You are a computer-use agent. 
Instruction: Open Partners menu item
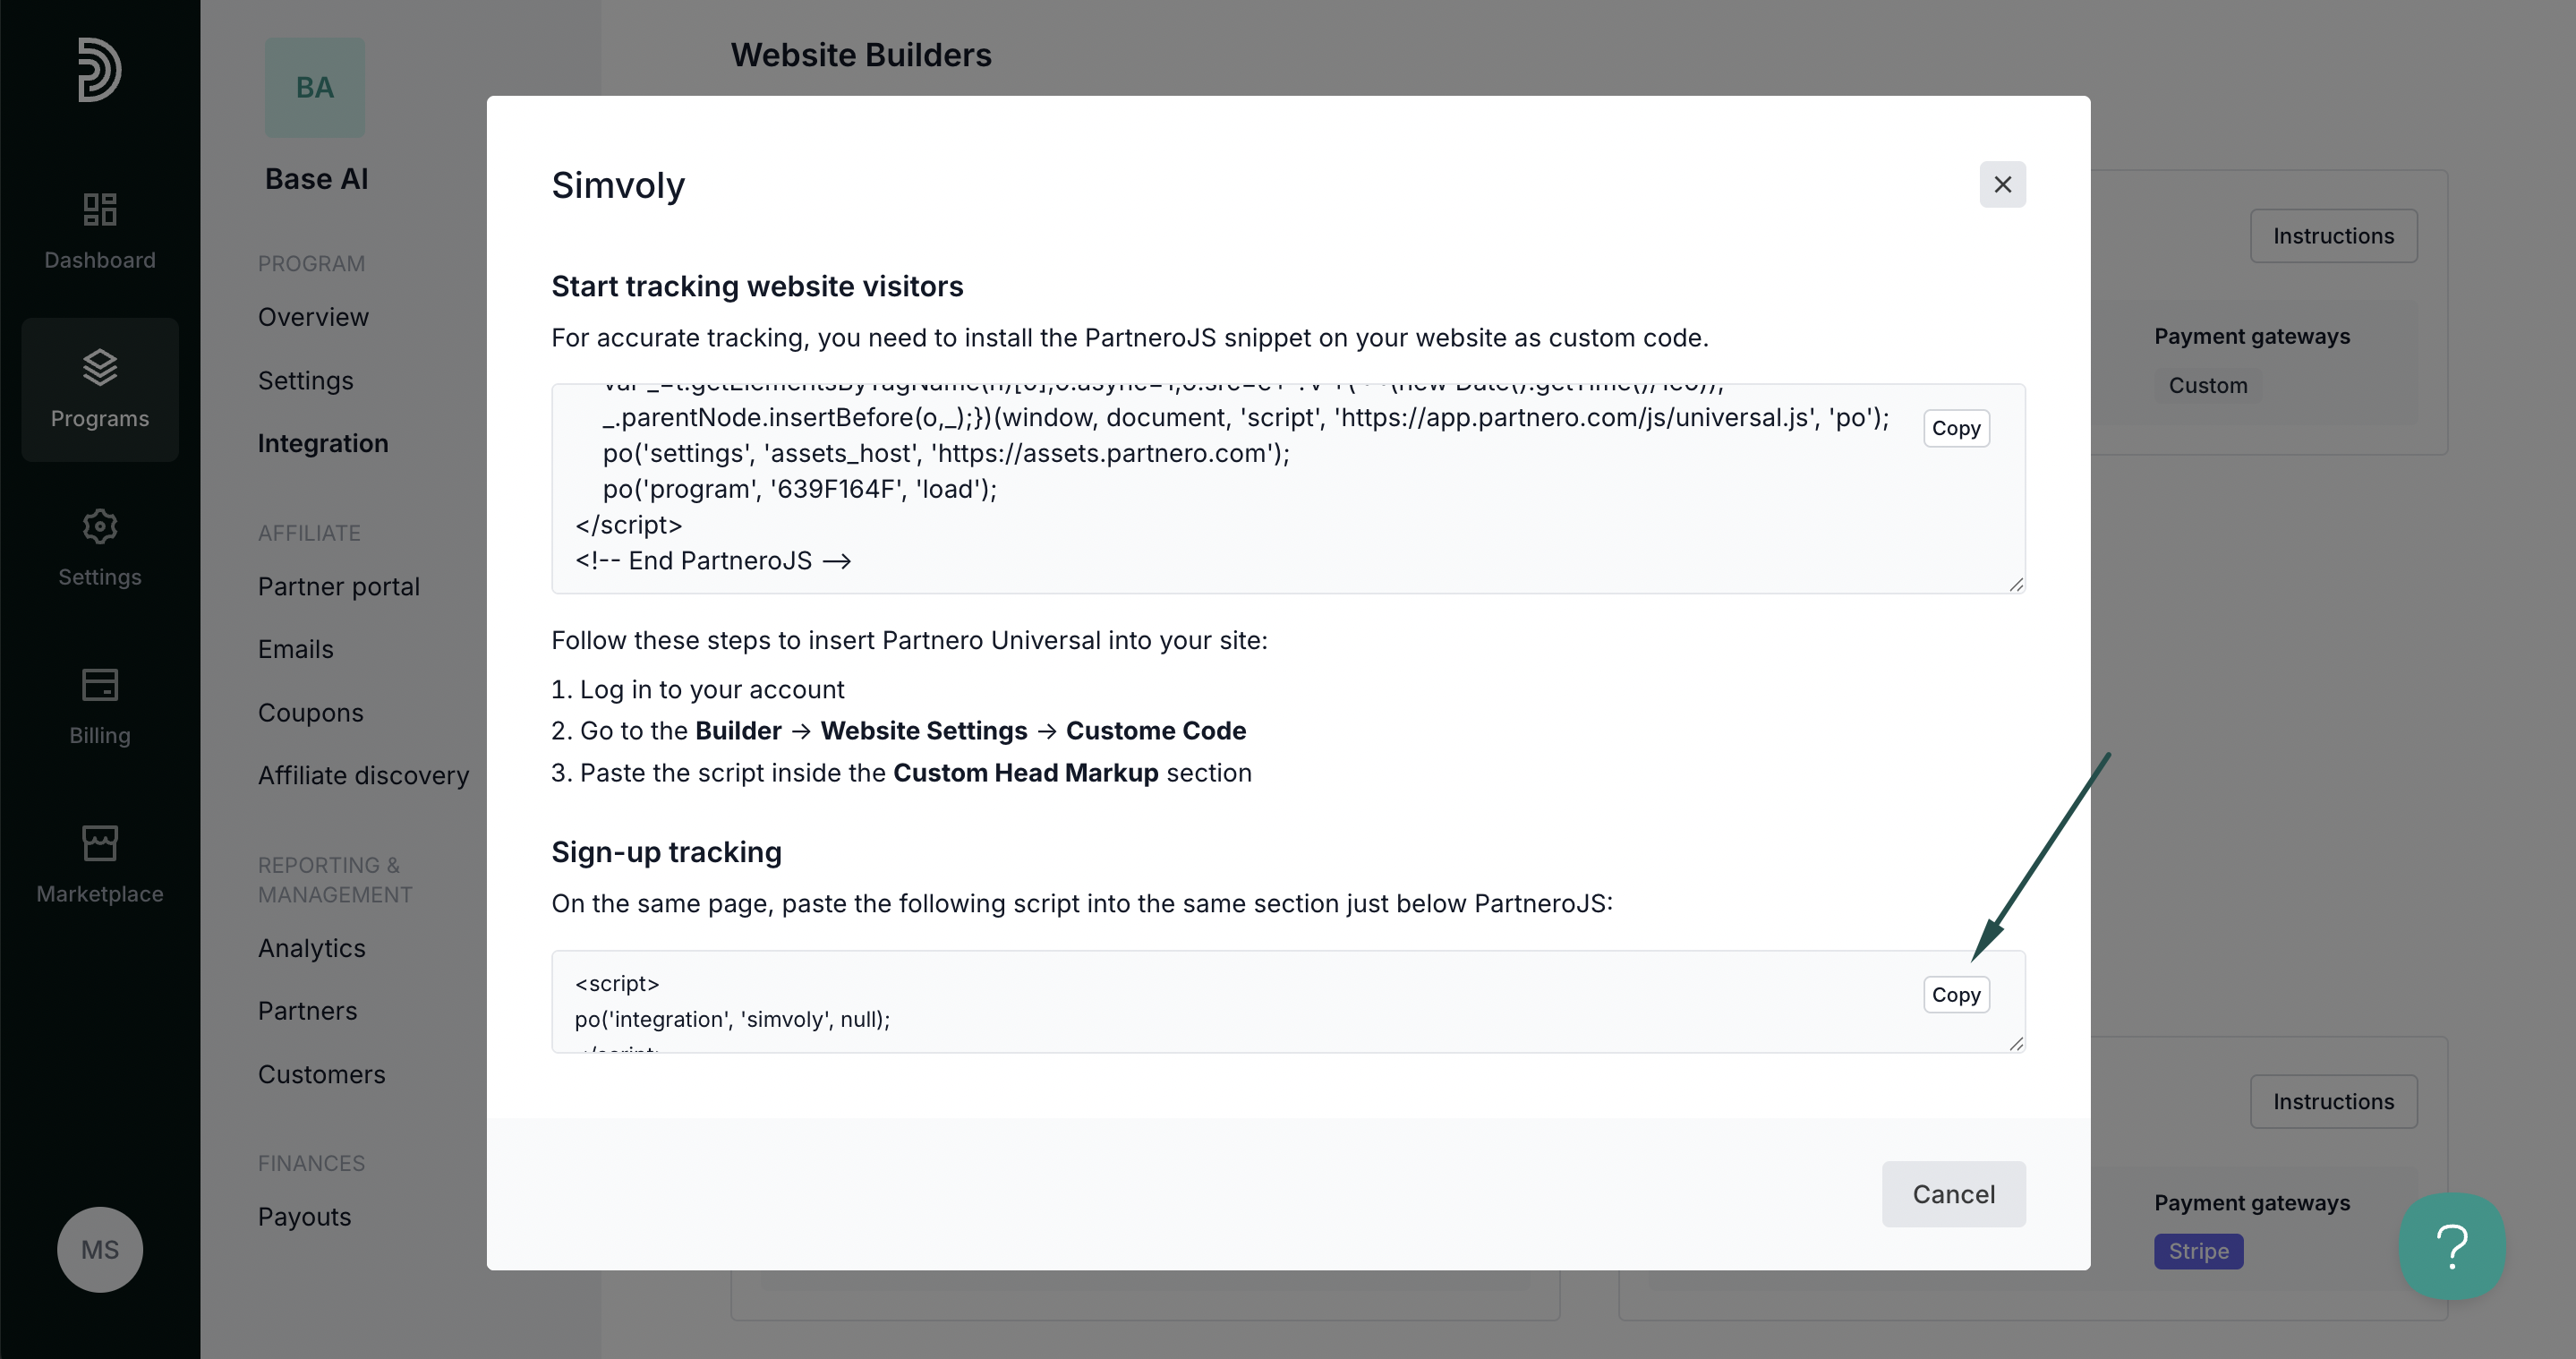tap(307, 1010)
